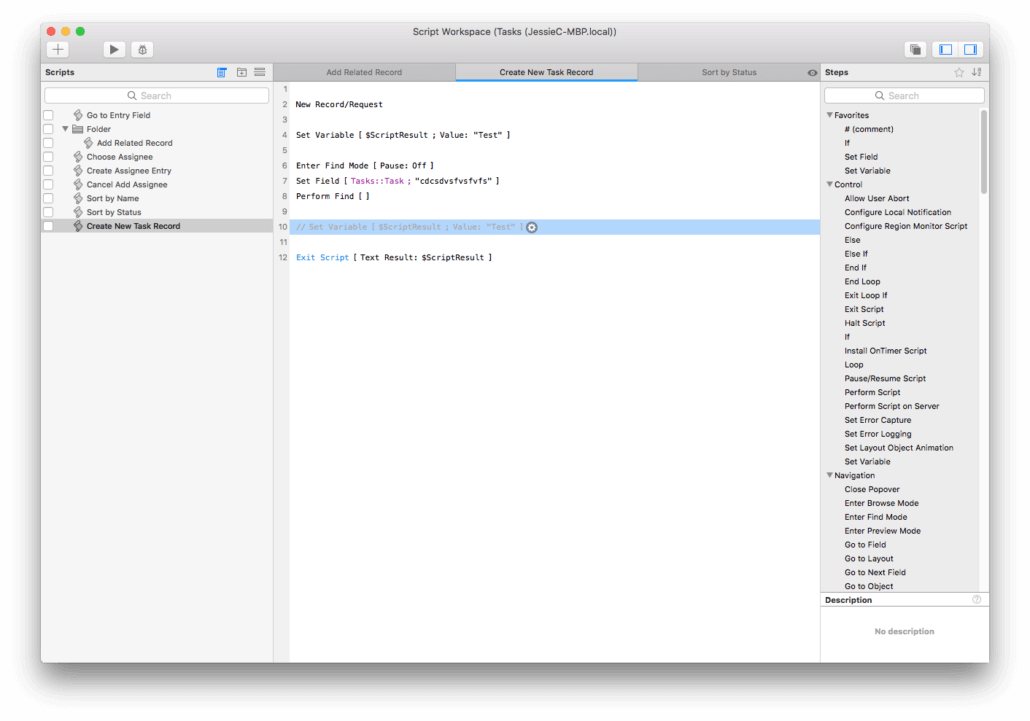Click the separator lines icon in Scripts header
1030x721 pixels.
click(260, 72)
